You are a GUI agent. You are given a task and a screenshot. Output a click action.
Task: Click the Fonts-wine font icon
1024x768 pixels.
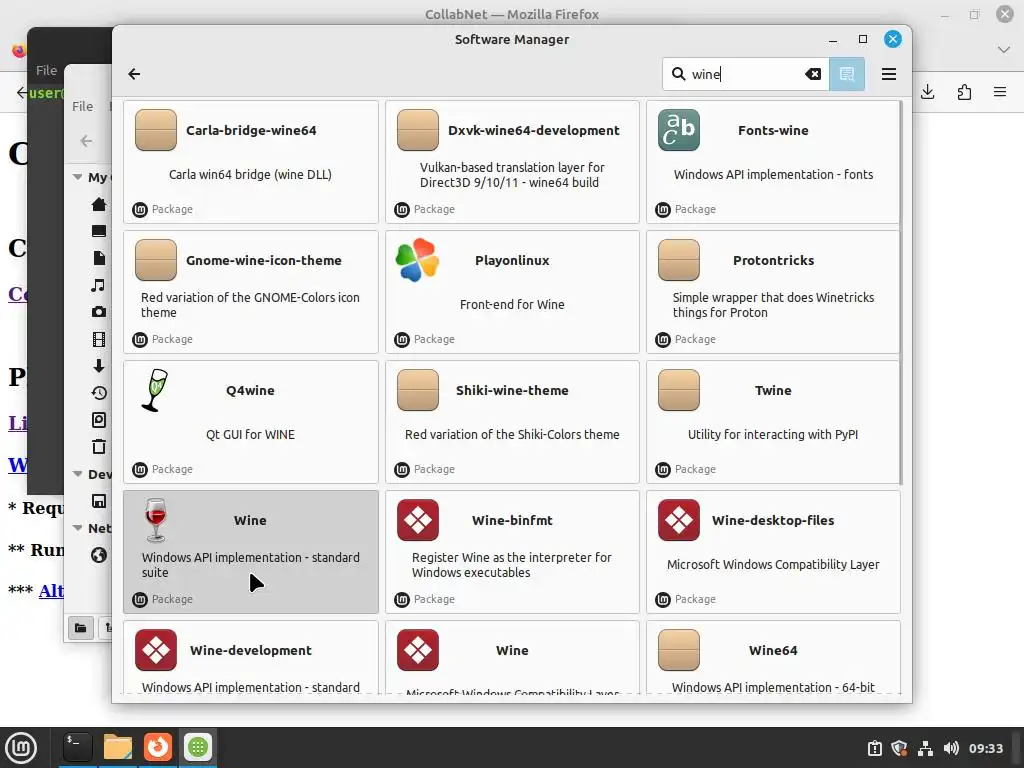[x=679, y=130]
